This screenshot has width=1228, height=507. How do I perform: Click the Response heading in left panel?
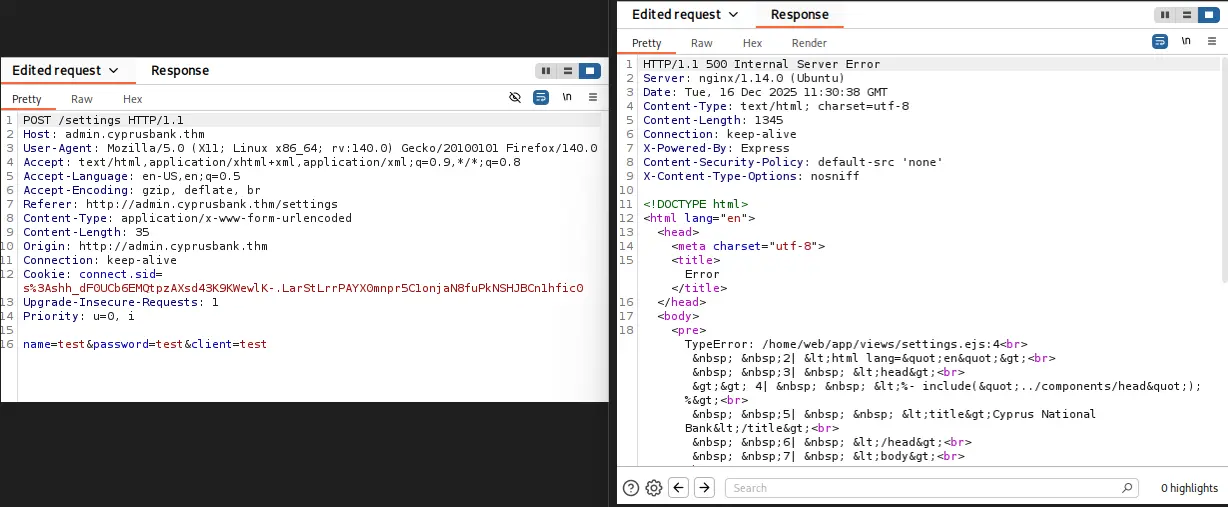tap(180, 71)
